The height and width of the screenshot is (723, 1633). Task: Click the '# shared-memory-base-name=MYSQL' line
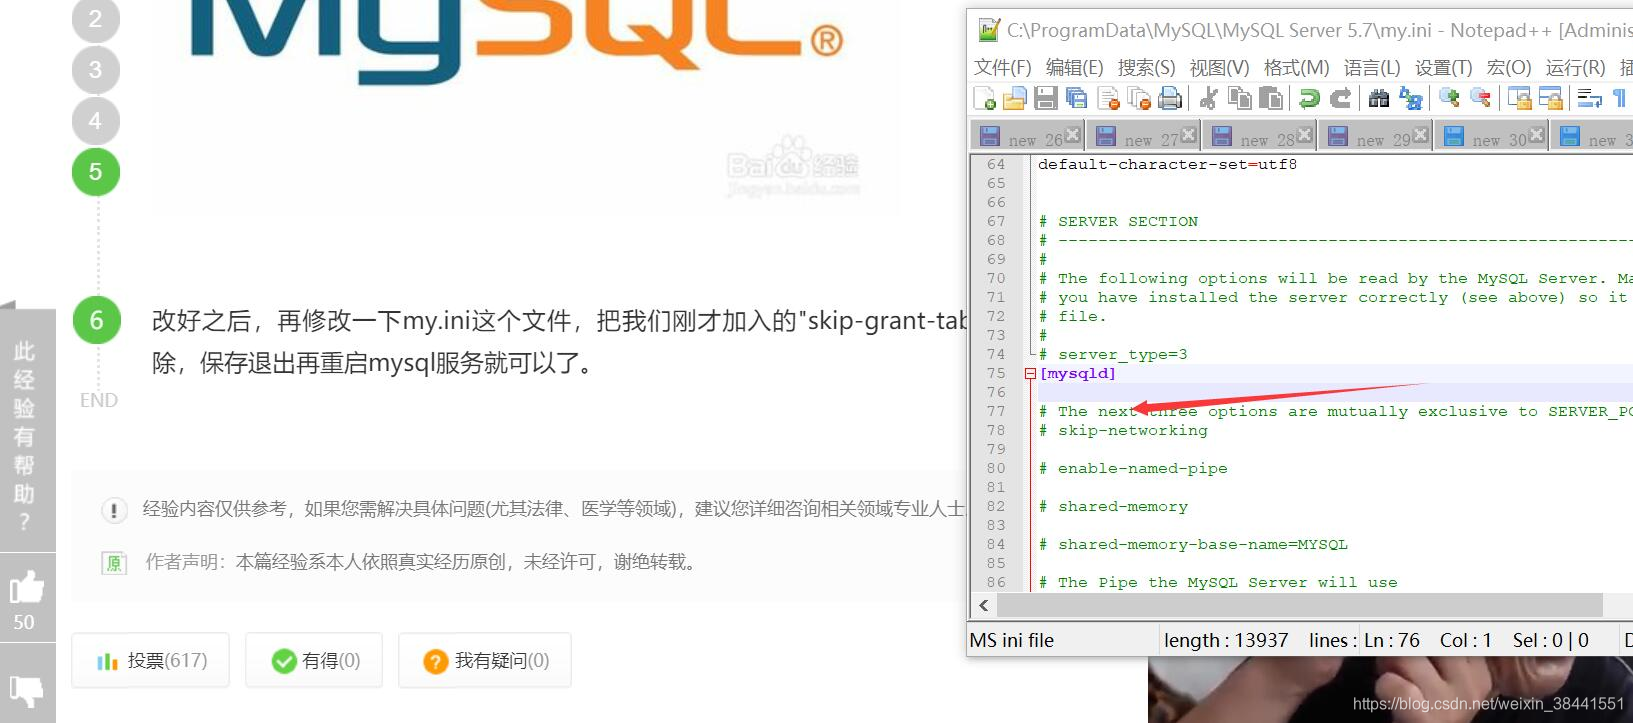click(1193, 544)
